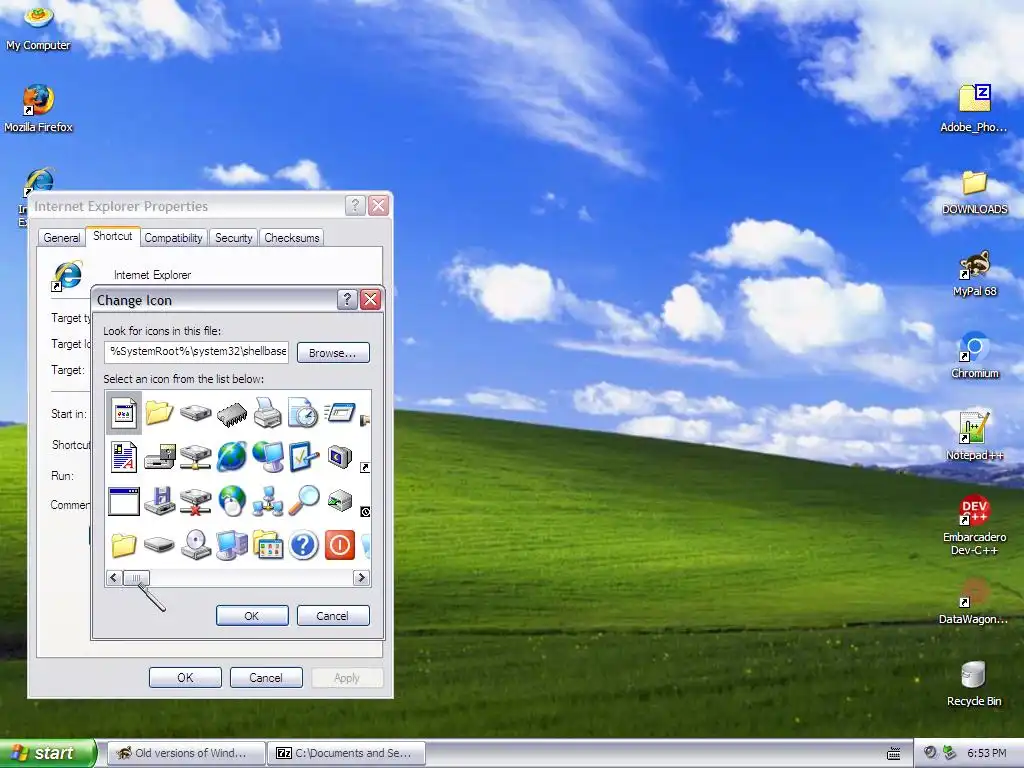Choose the floppy disk drive with black diskette icon
1024x768 pixels.
pyautogui.click(x=159, y=456)
